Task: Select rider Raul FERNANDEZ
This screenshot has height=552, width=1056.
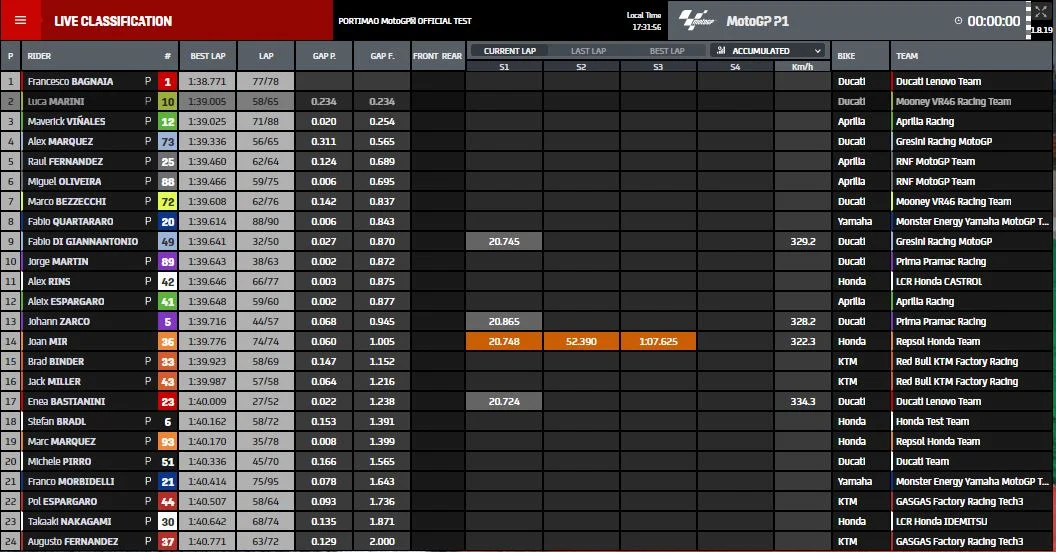Action: pyautogui.click(x=65, y=162)
